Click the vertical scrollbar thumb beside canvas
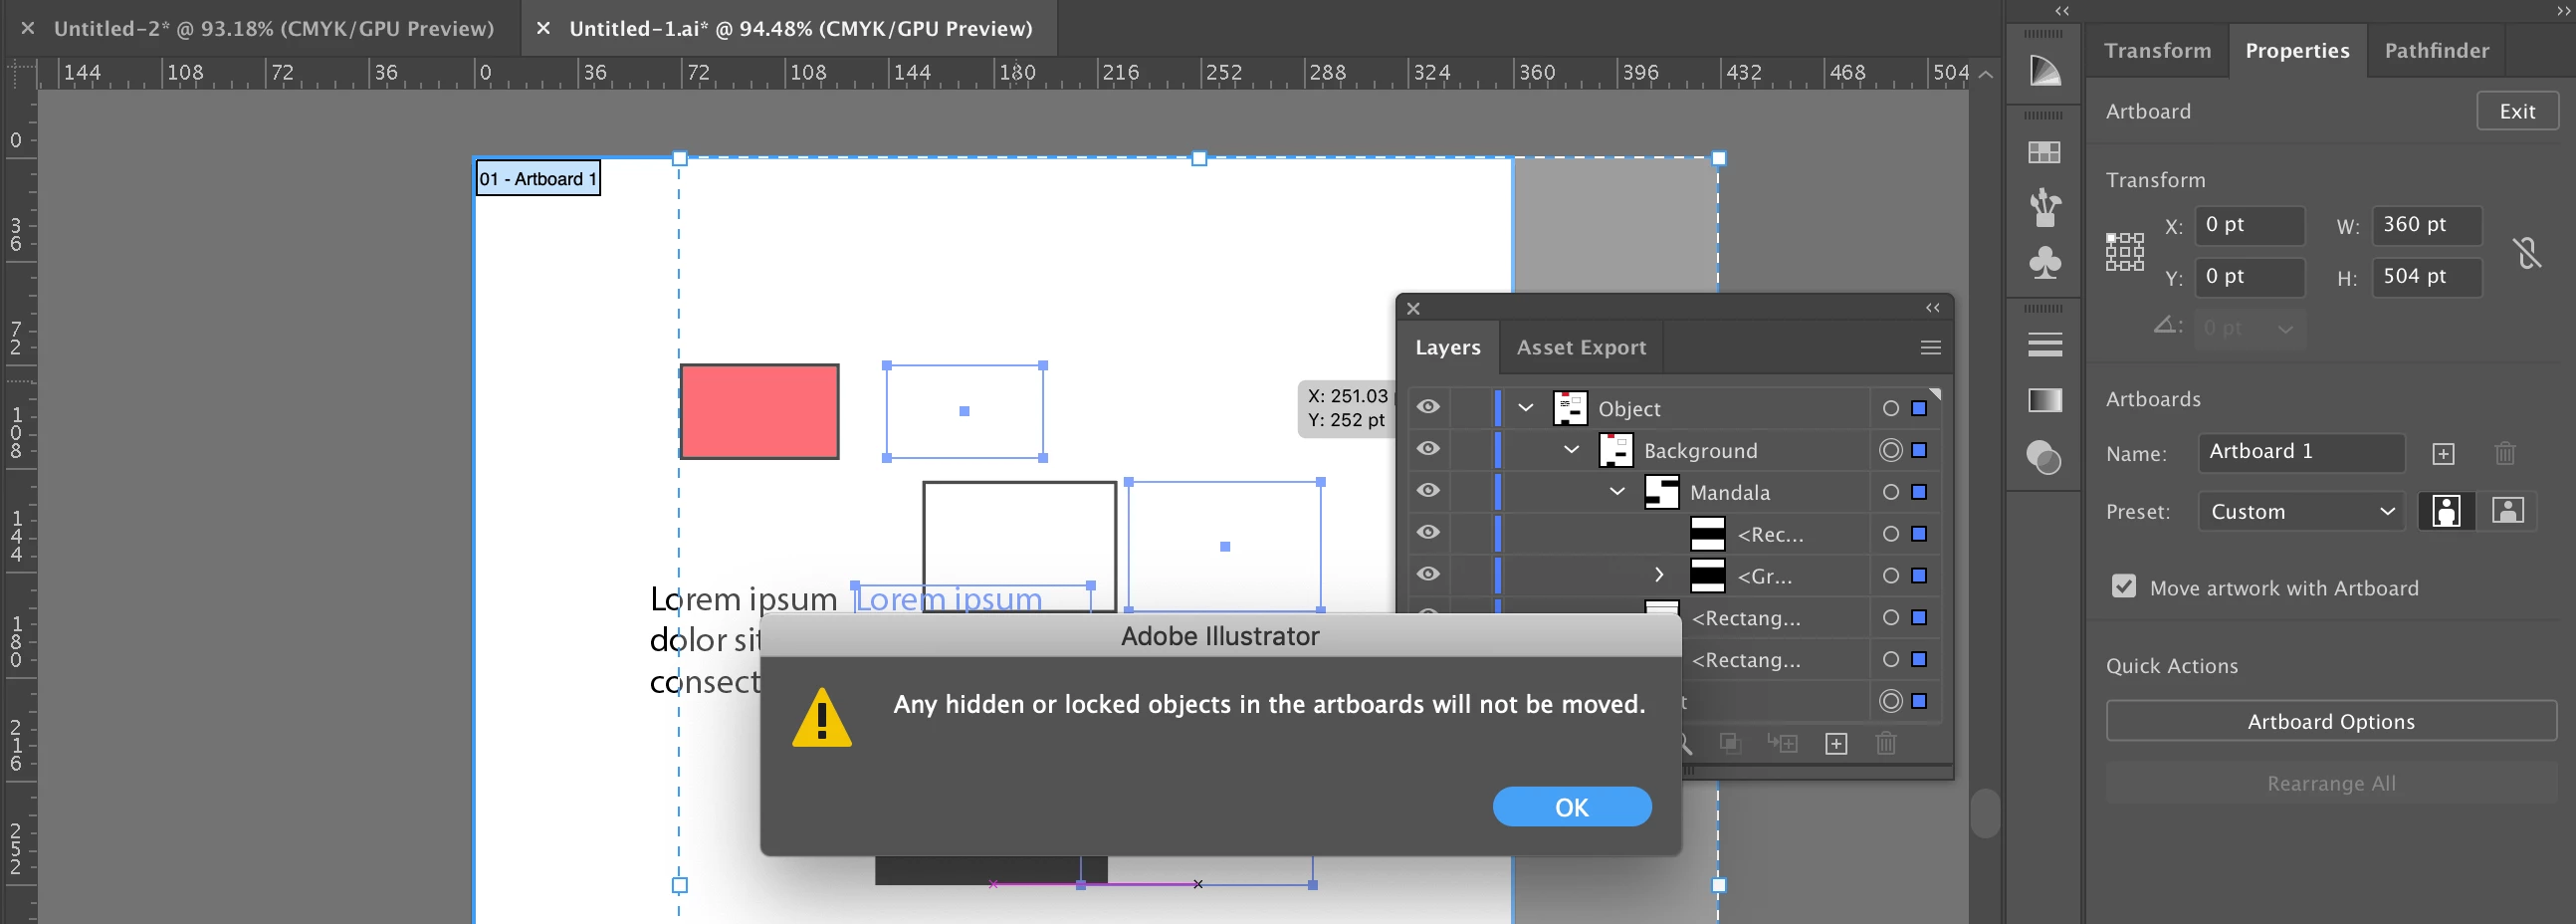Viewport: 2576px width, 924px height. [x=1985, y=814]
